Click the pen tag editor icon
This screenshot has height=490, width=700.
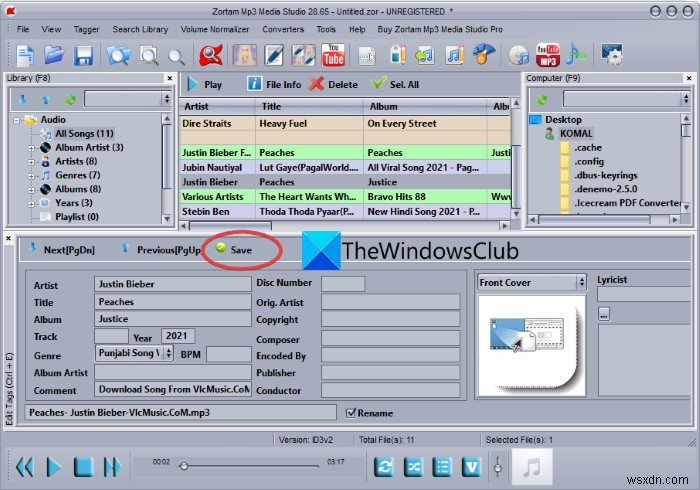tap(274, 56)
